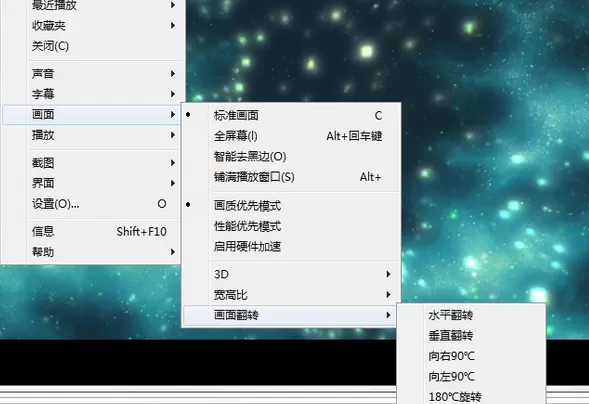This screenshot has height=404, width=589.
Task: Expand the 宽高比 submenu
Action: (291, 295)
